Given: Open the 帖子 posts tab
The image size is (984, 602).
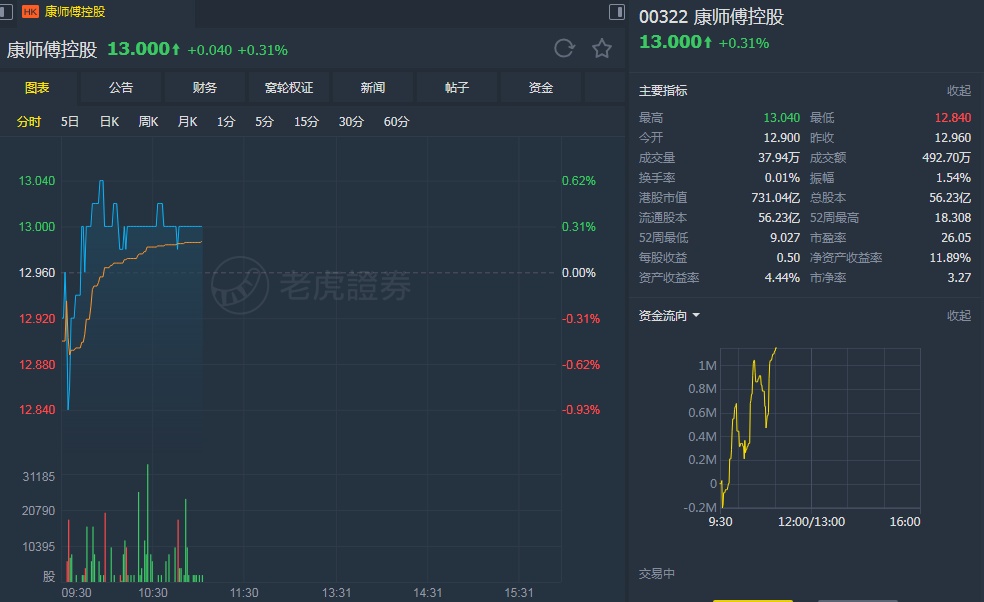Looking at the screenshot, I should (x=457, y=88).
